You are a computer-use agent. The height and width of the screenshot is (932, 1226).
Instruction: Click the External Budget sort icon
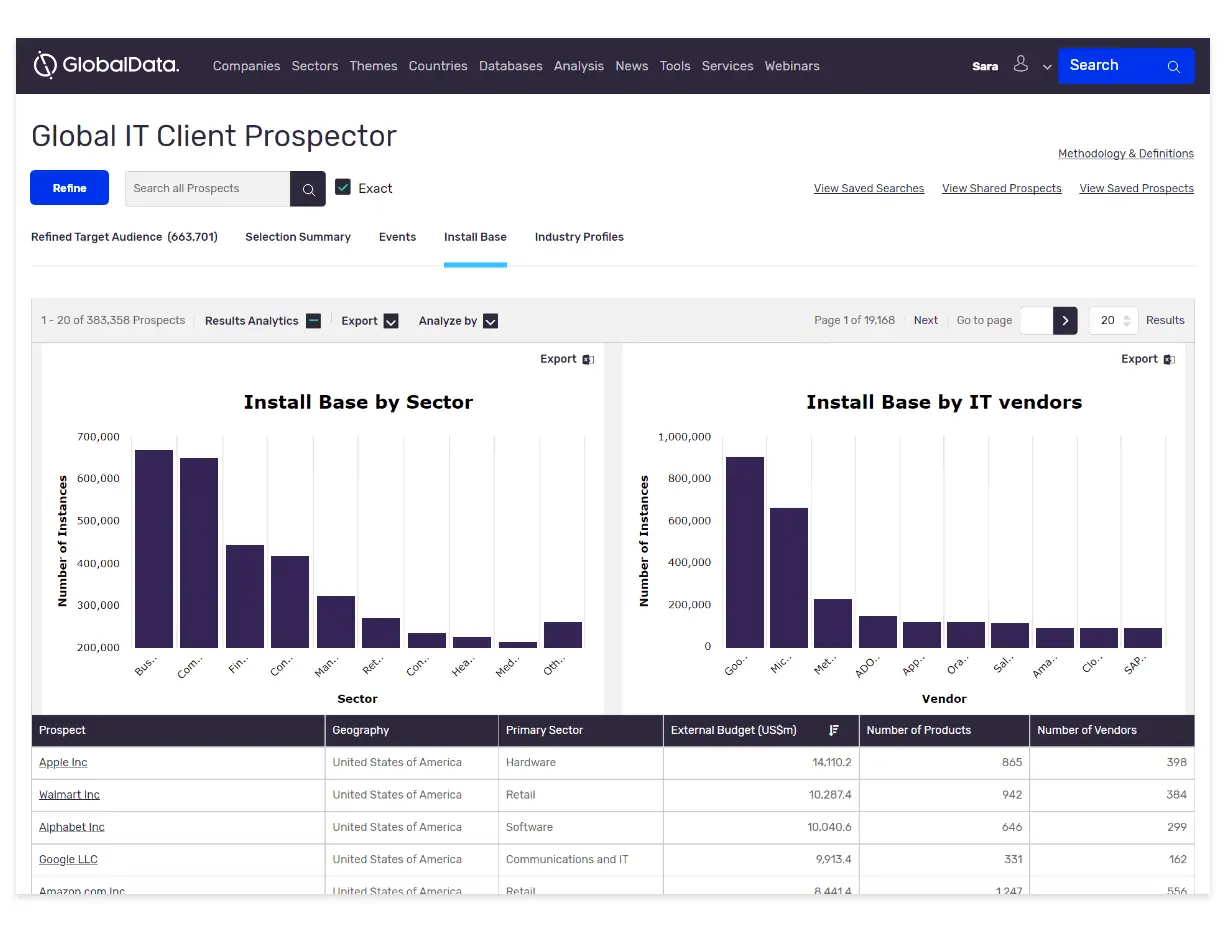point(834,731)
